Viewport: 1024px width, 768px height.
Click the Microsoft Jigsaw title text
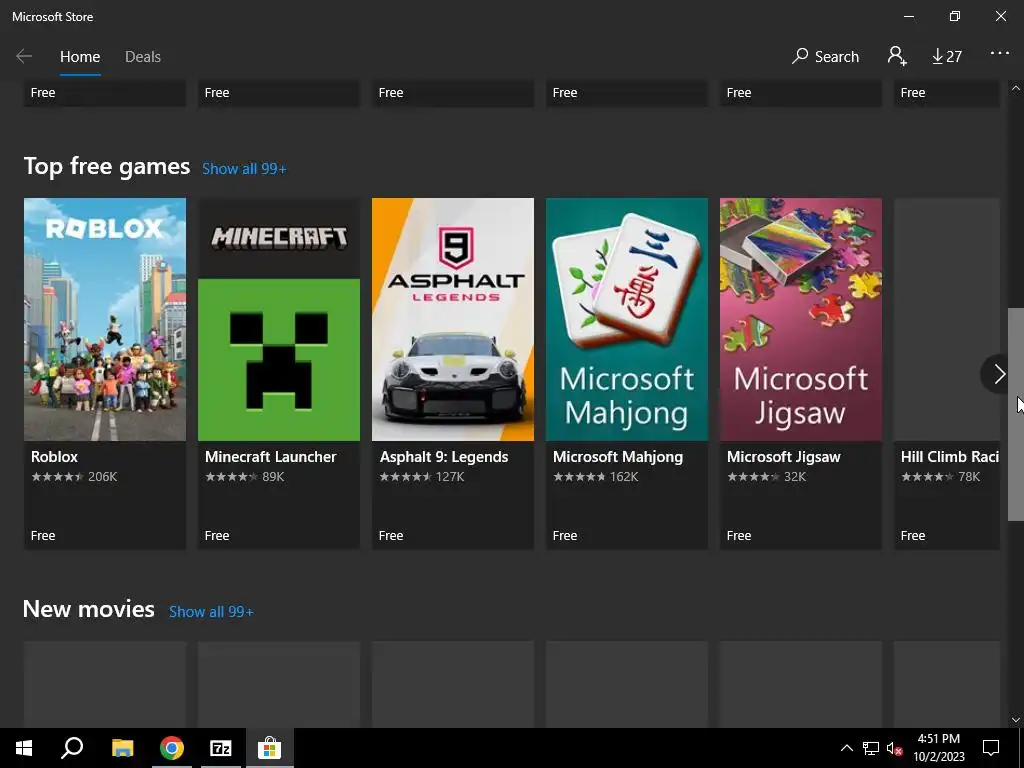point(784,456)
